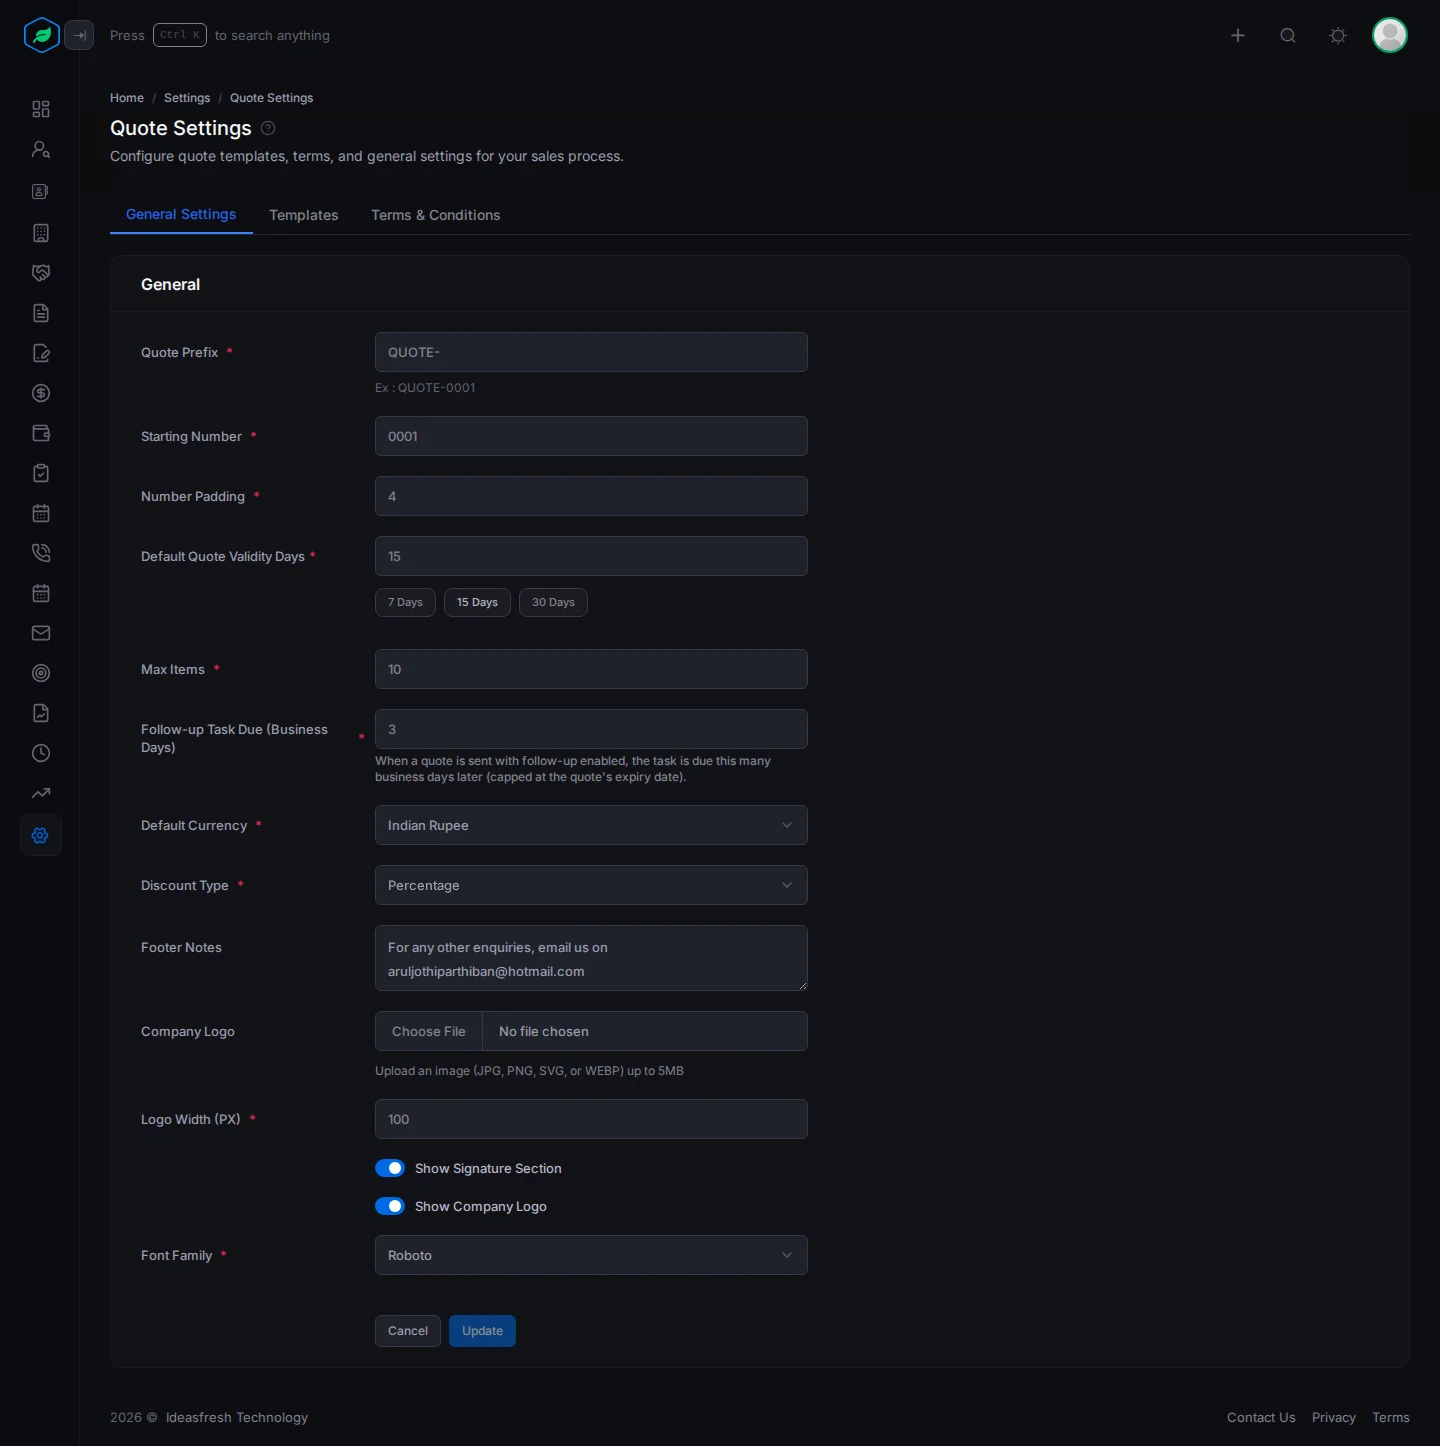
Task: Click the plus quick-add icon in header
Action: 1238,35
